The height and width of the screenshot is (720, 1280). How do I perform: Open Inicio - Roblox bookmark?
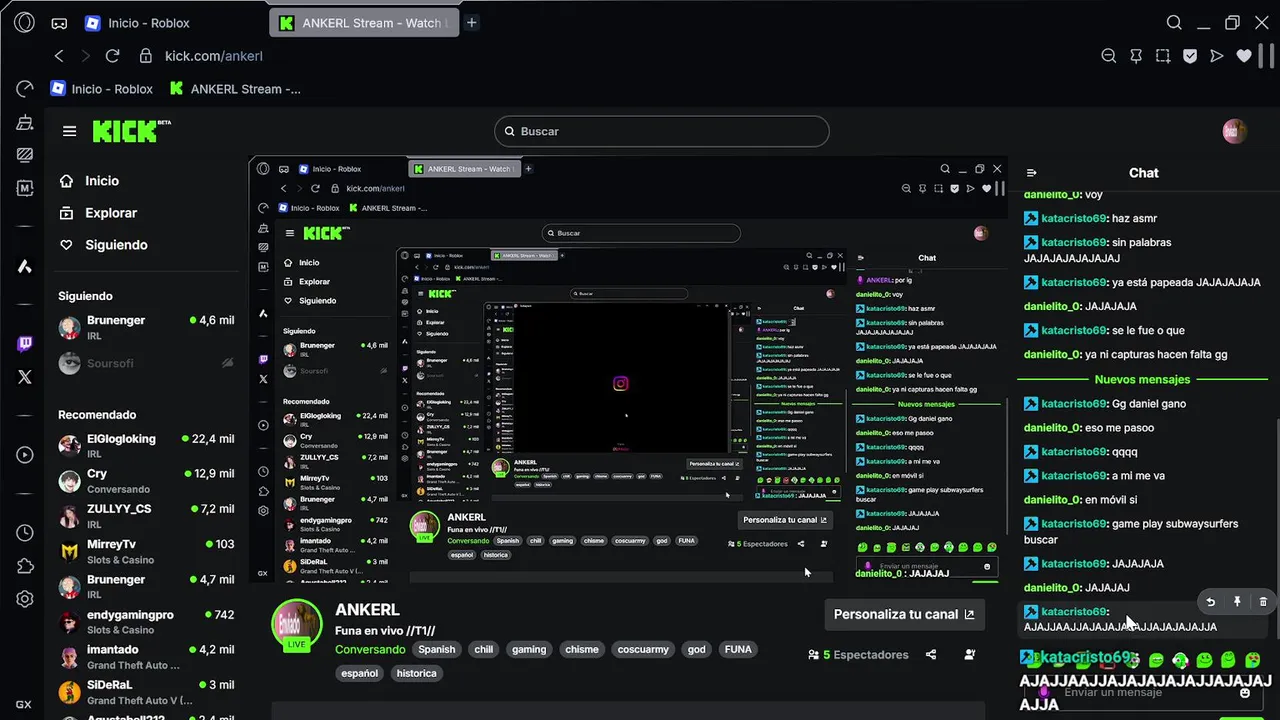click(x=102, y=89)
